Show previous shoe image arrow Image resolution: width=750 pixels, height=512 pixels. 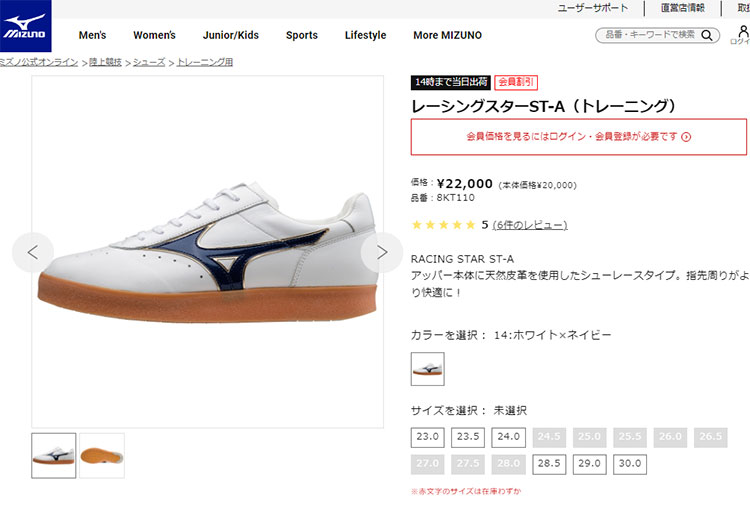click(33, 252)
